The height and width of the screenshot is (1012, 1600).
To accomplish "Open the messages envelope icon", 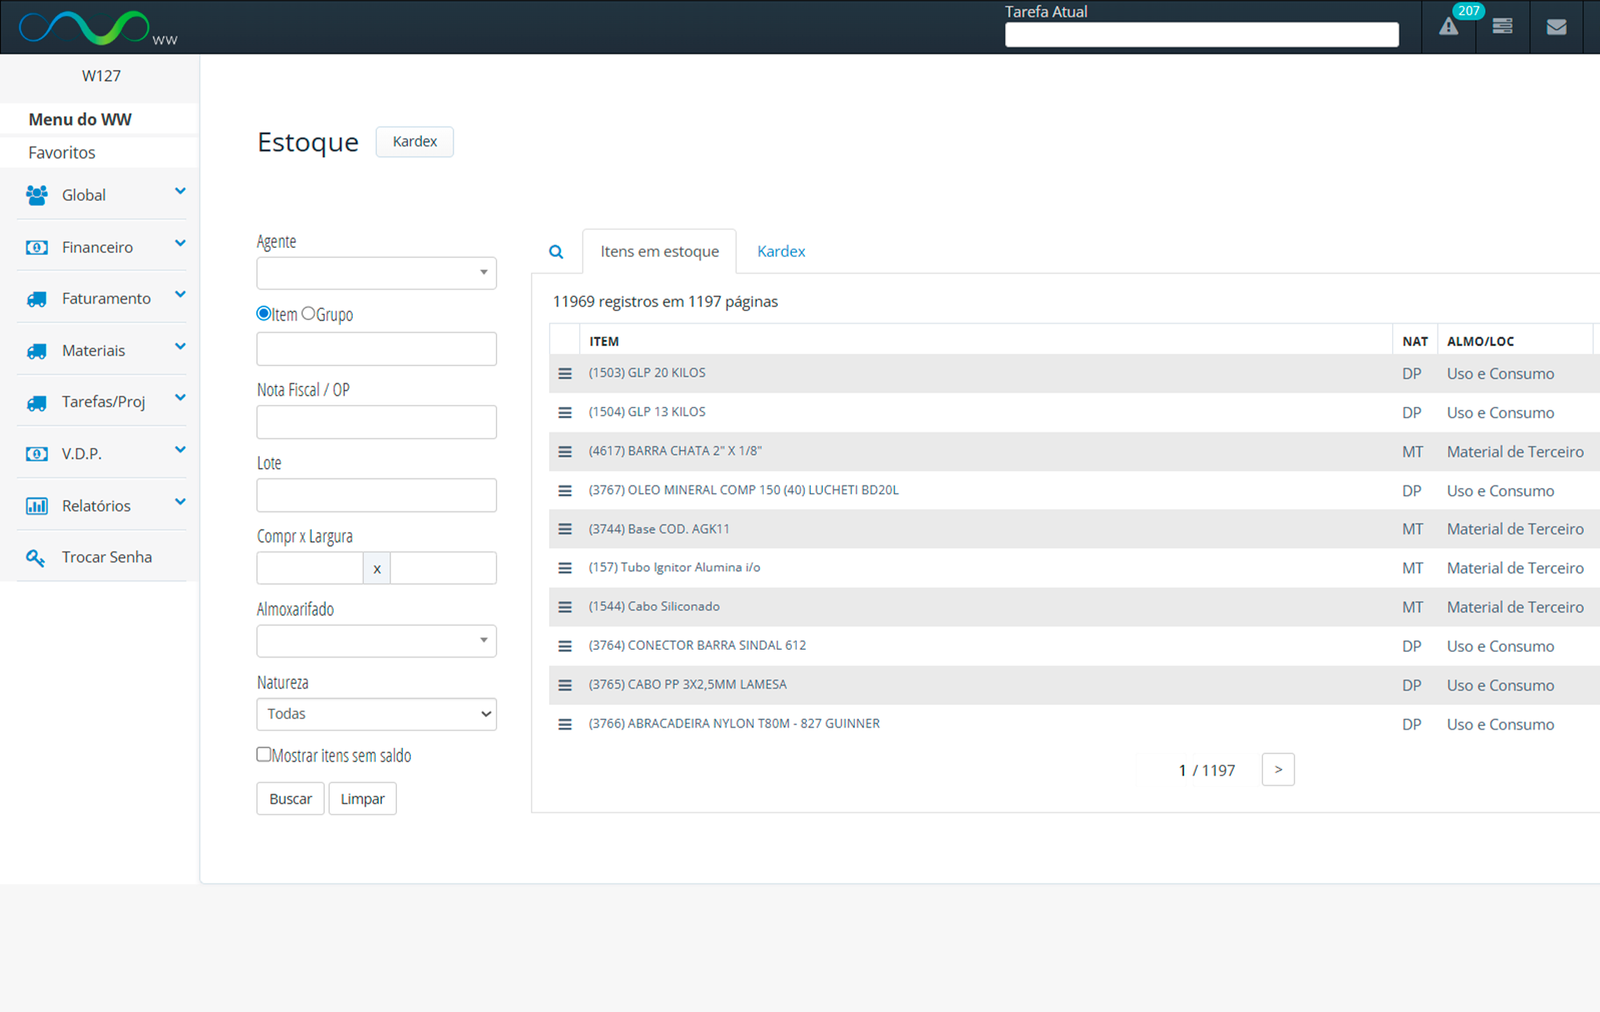I will 1556,27.
